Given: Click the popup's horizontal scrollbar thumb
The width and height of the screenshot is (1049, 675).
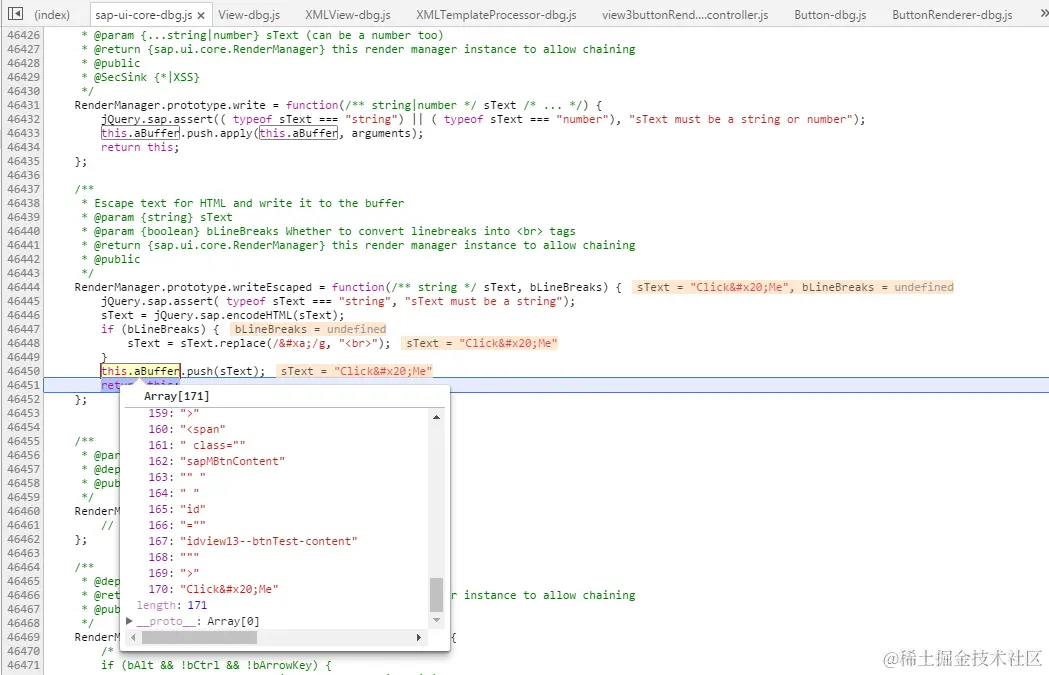Looking at the screenshot, I should click(x=199, y=638).
